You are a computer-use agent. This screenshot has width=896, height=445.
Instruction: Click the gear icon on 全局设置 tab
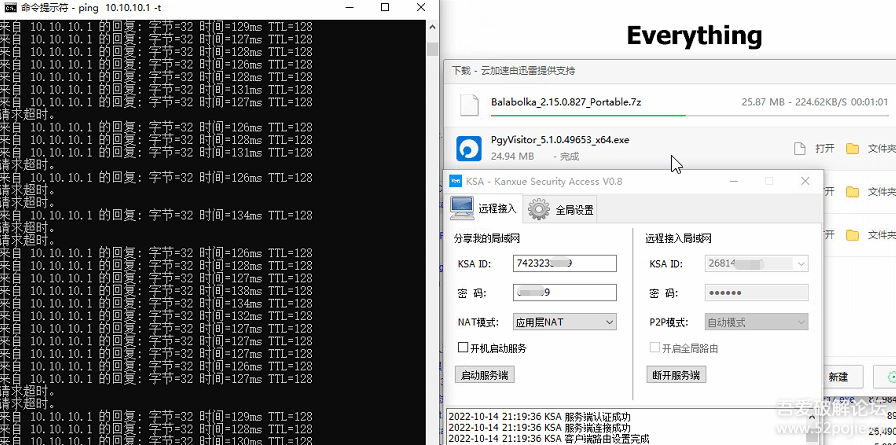tap(539, 209)
